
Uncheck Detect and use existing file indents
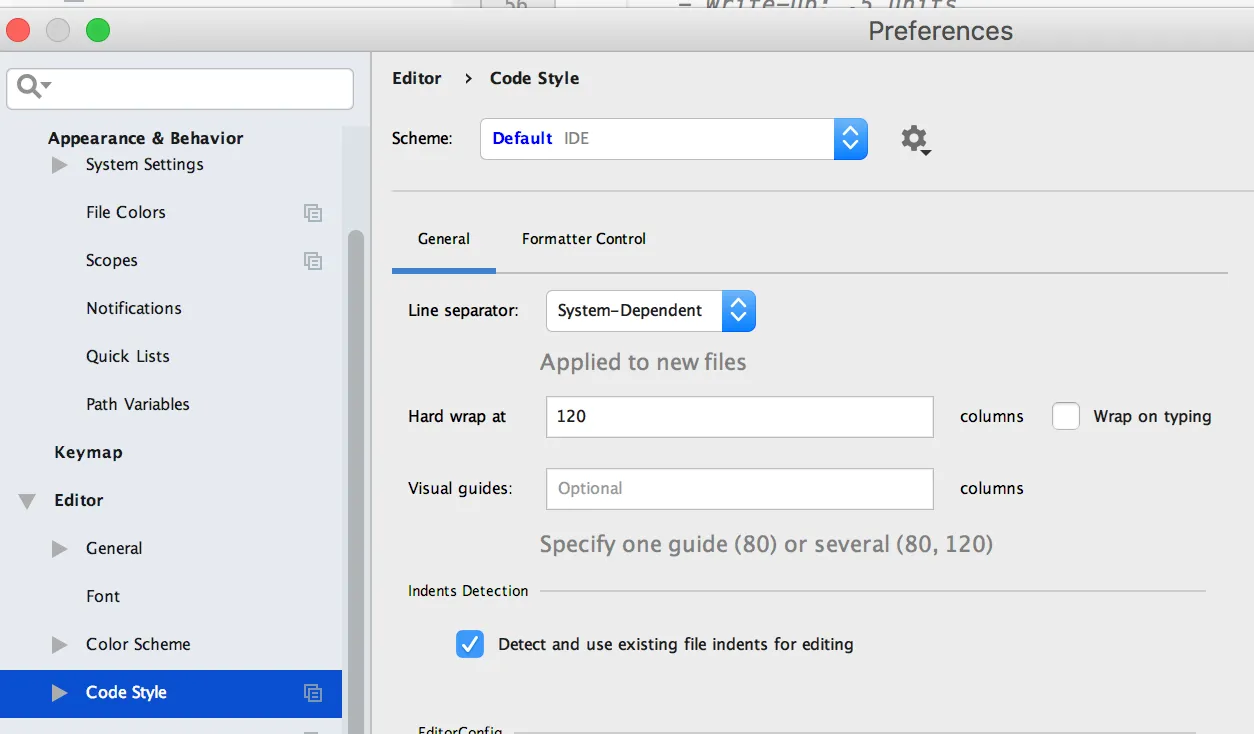tap(470, 645)
